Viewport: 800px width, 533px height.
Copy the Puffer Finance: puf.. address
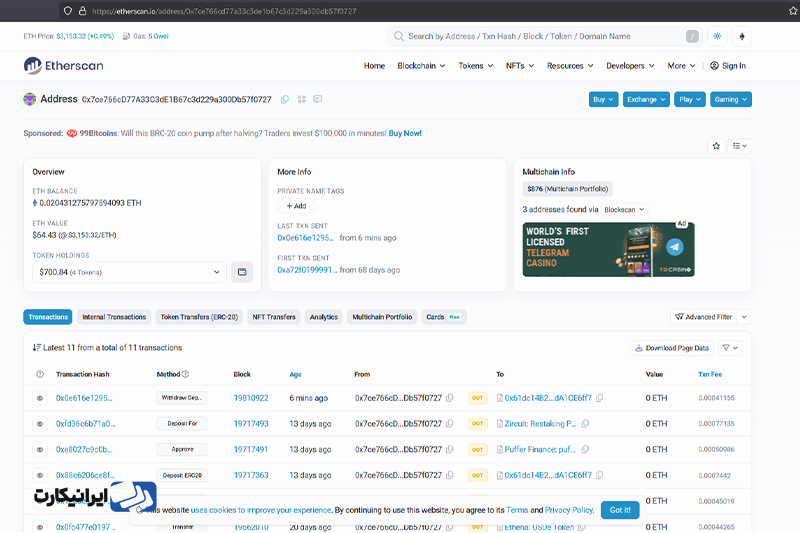click(585, 449)
